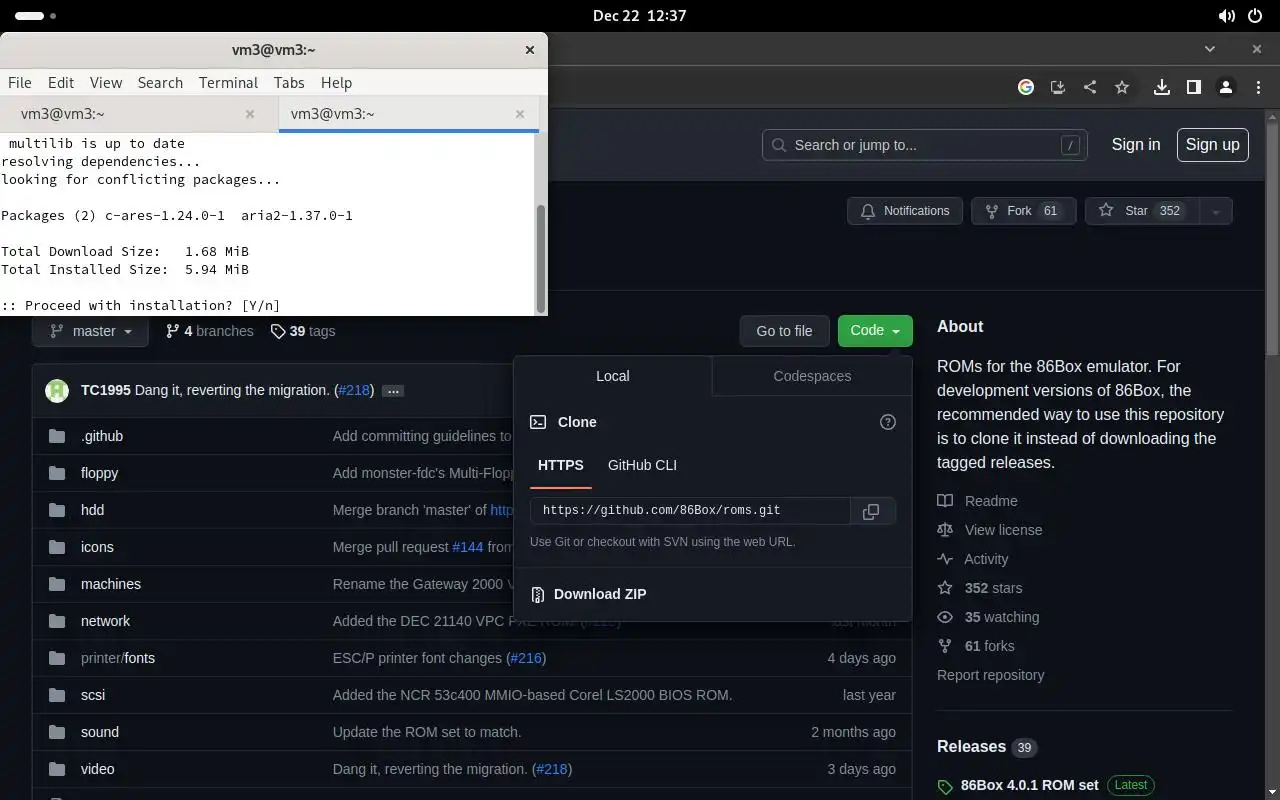Open the date and time in top bar
This screenshot has width=1280, height=800.
click(x=640, y=16)
